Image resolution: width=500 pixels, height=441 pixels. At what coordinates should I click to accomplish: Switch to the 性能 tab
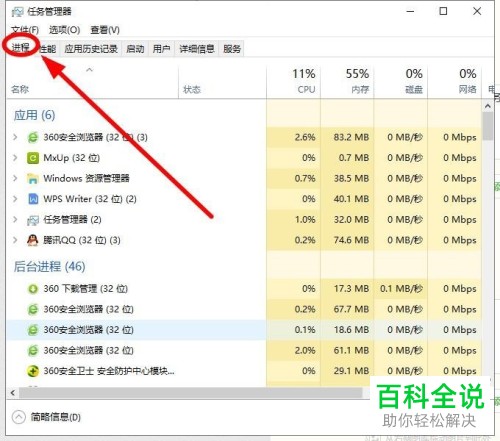click(x=48, y=49)
